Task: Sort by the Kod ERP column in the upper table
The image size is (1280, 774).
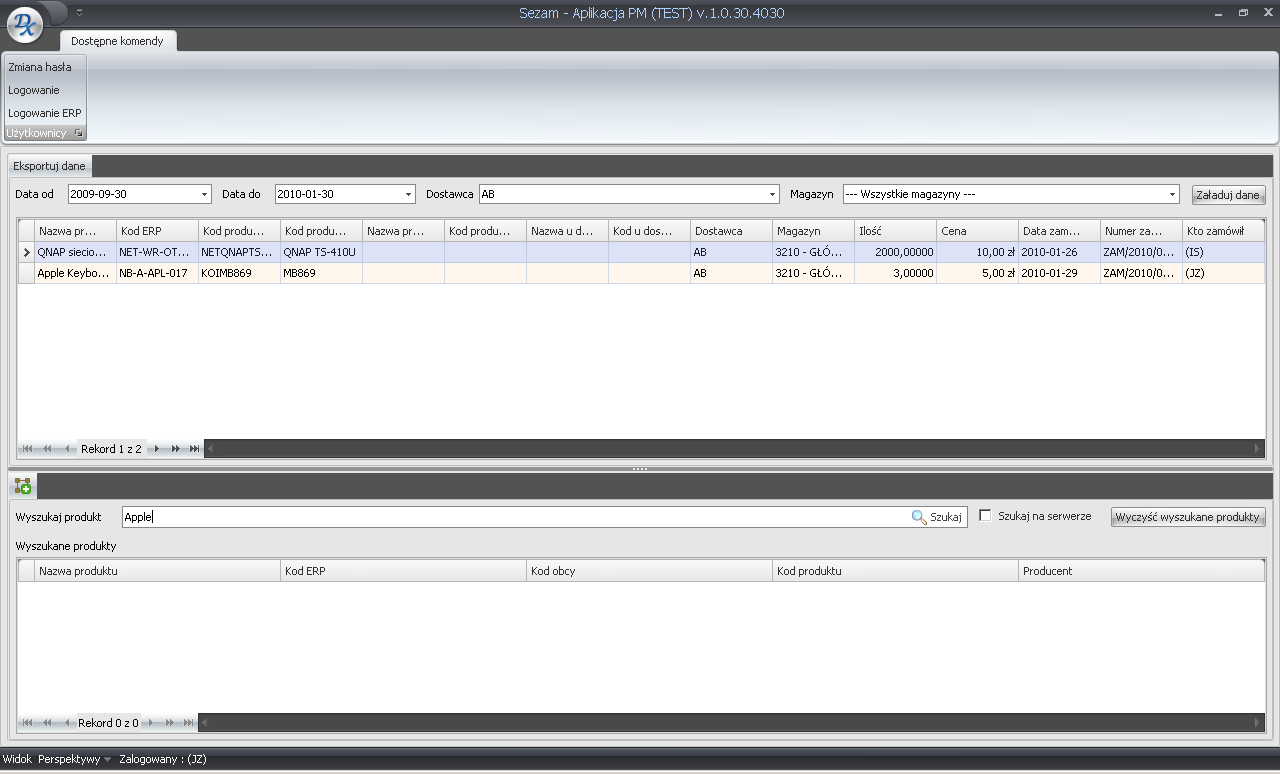Action: (157, 231)
